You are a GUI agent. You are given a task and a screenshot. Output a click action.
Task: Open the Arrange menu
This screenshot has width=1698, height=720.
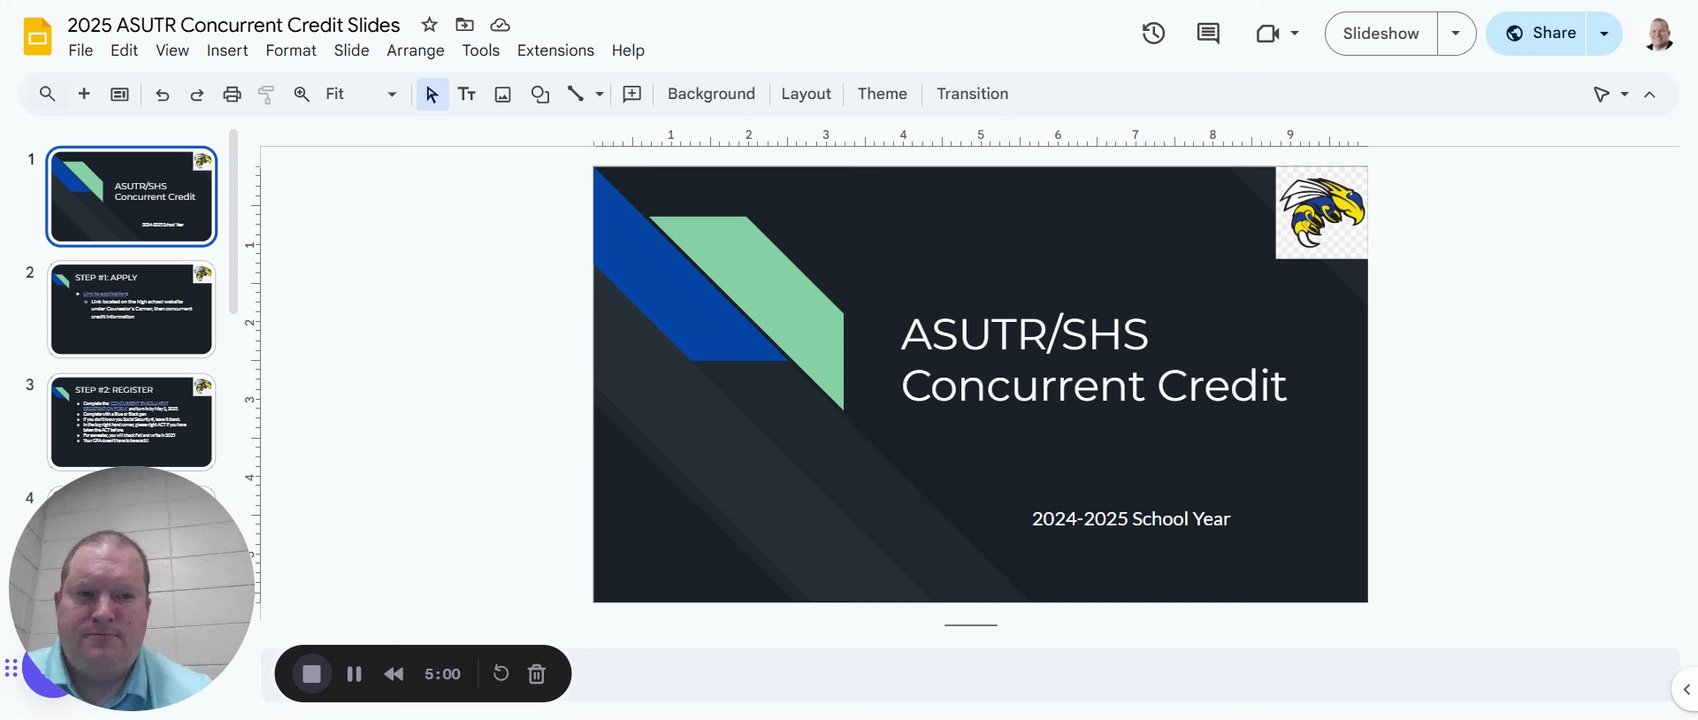coord(415,50)
